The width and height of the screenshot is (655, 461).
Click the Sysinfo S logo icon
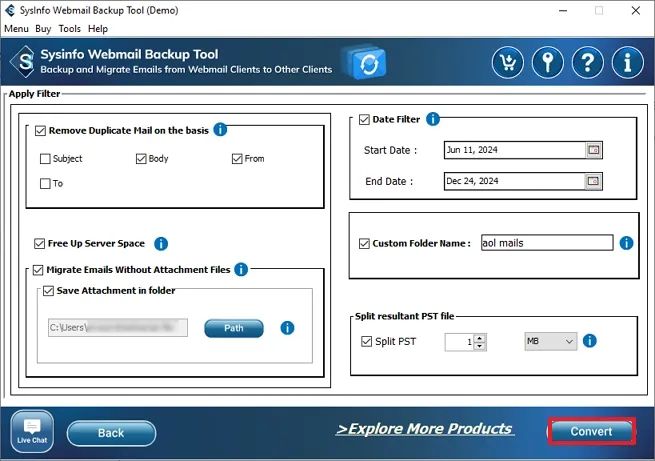(x=24, y=62)
